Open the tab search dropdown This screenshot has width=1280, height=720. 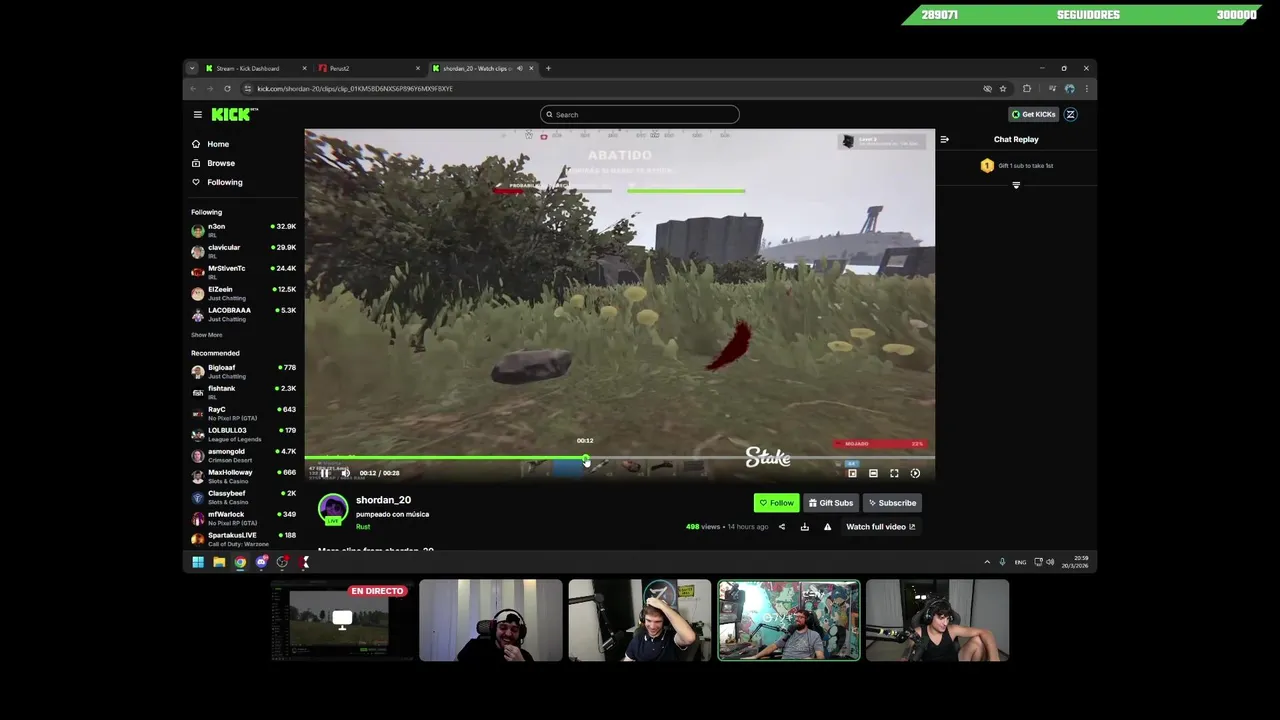tap(192, 68)
